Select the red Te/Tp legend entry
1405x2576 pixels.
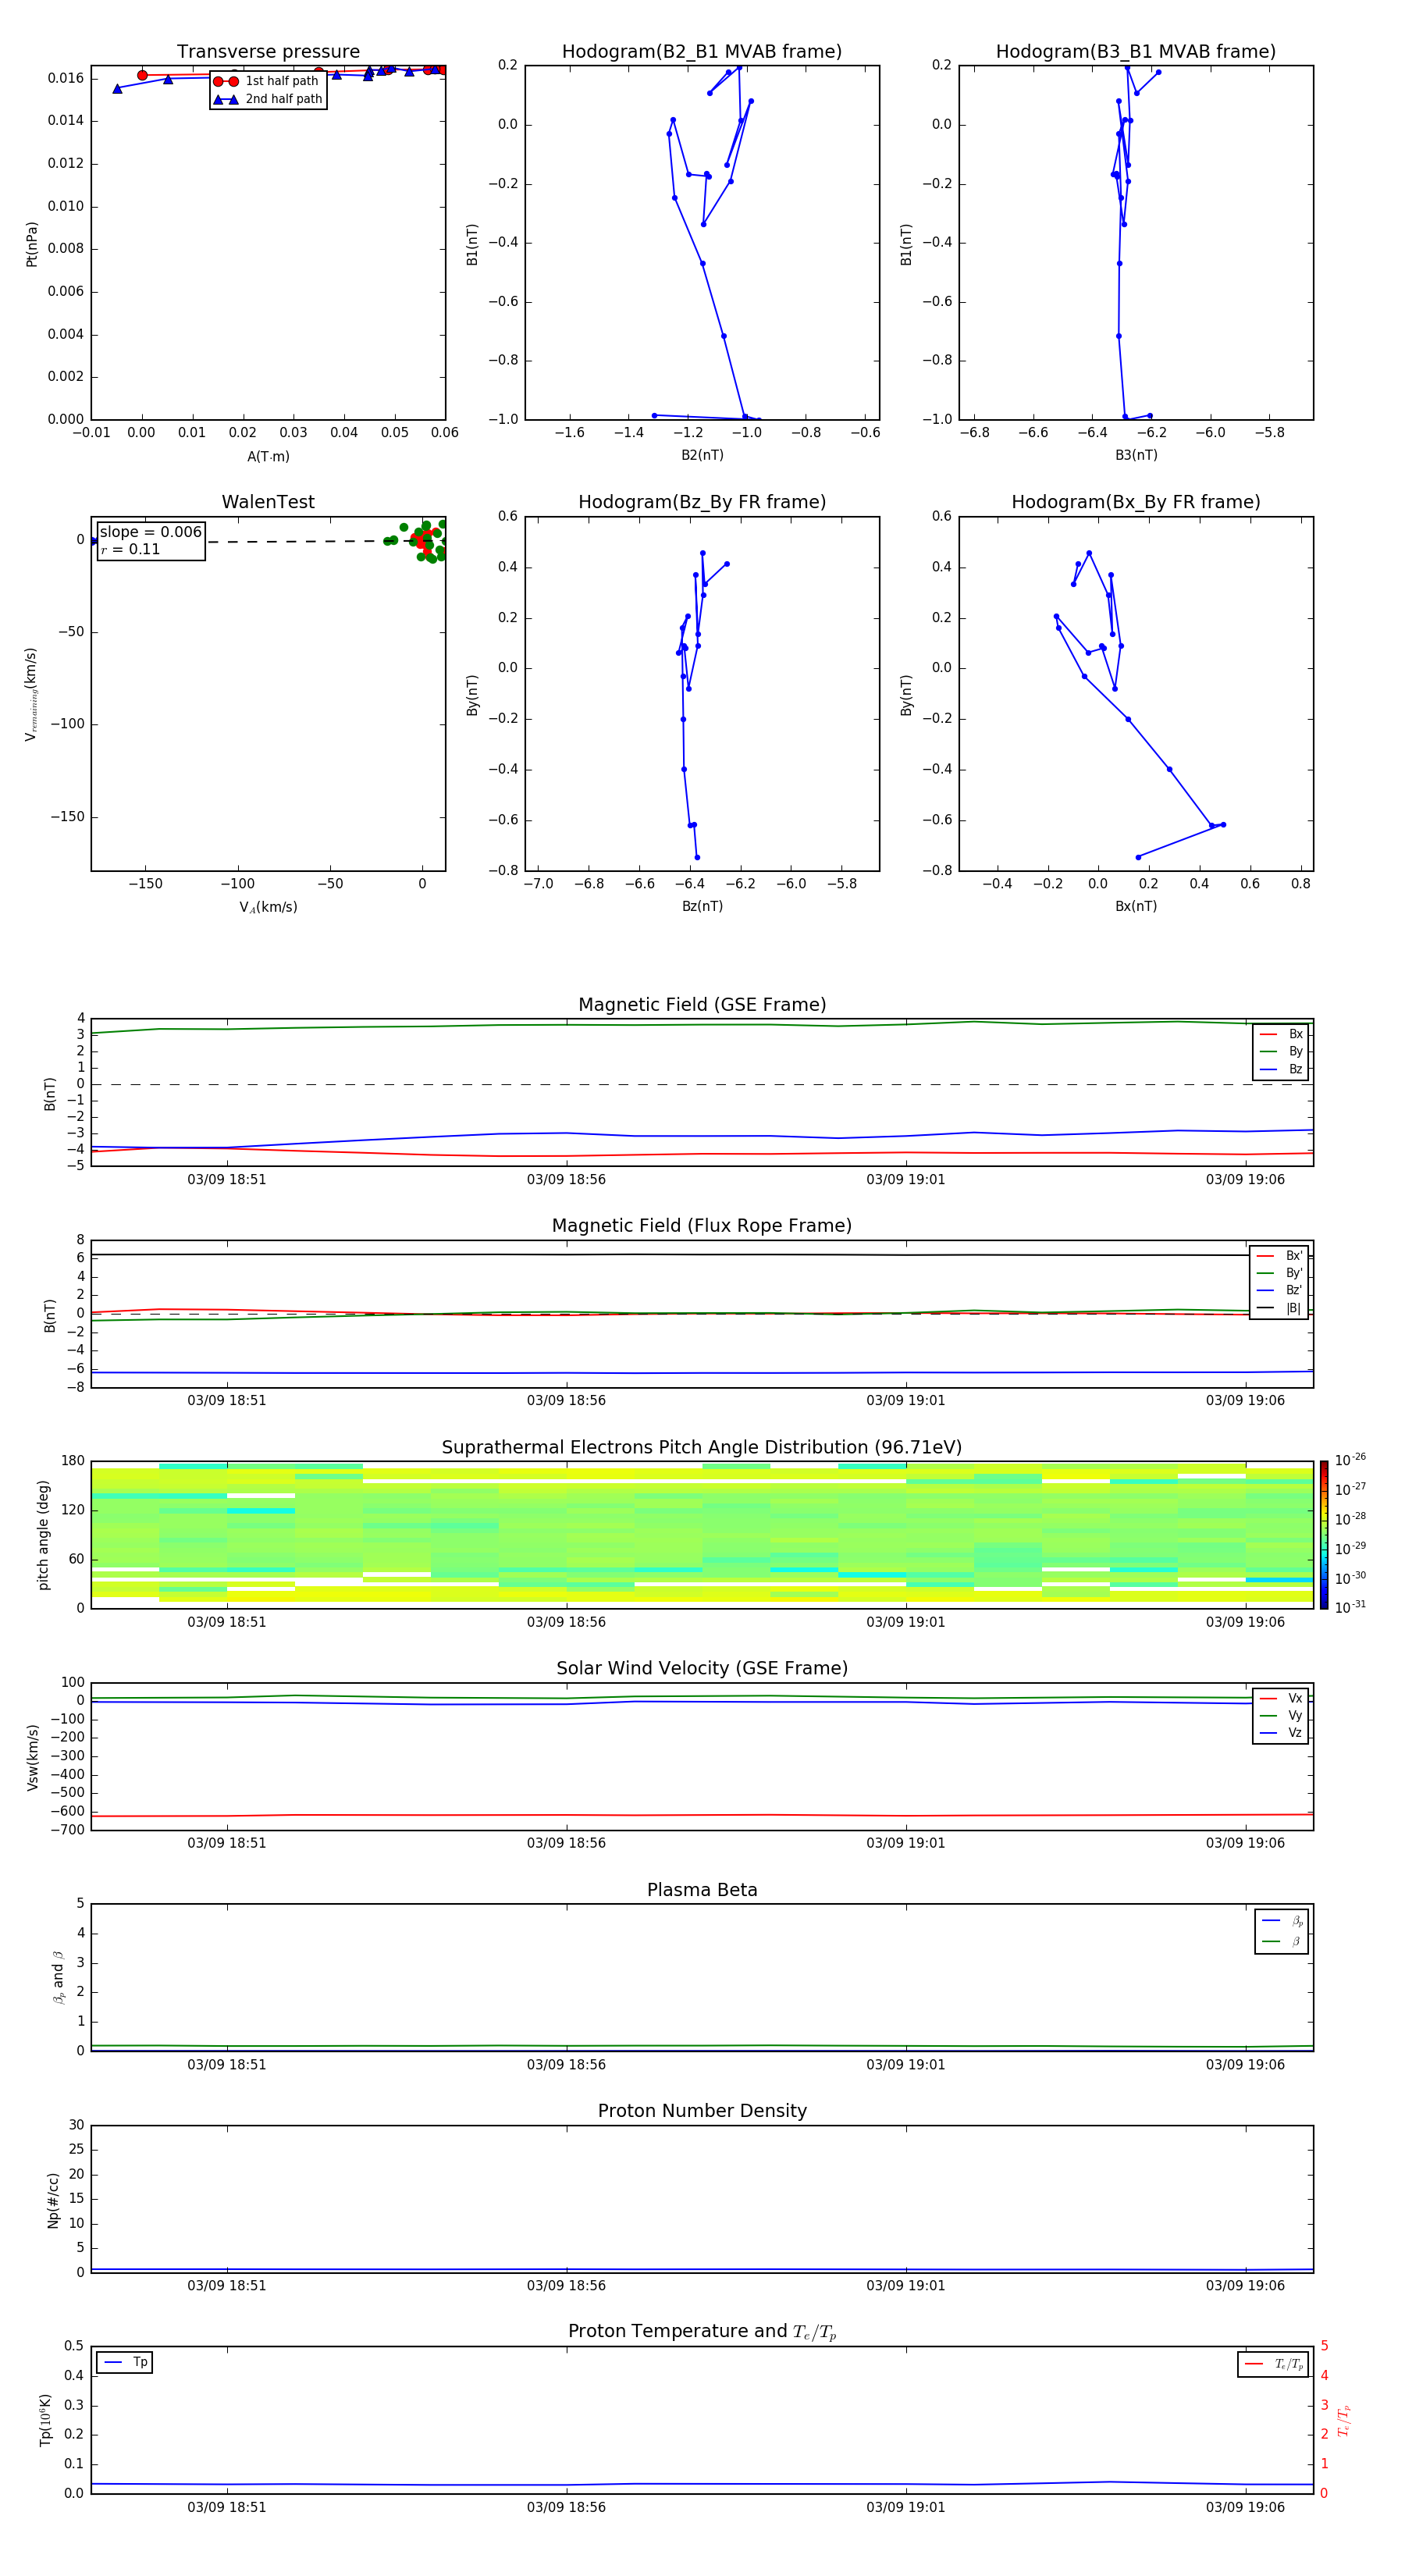tap(1273, 2364)
